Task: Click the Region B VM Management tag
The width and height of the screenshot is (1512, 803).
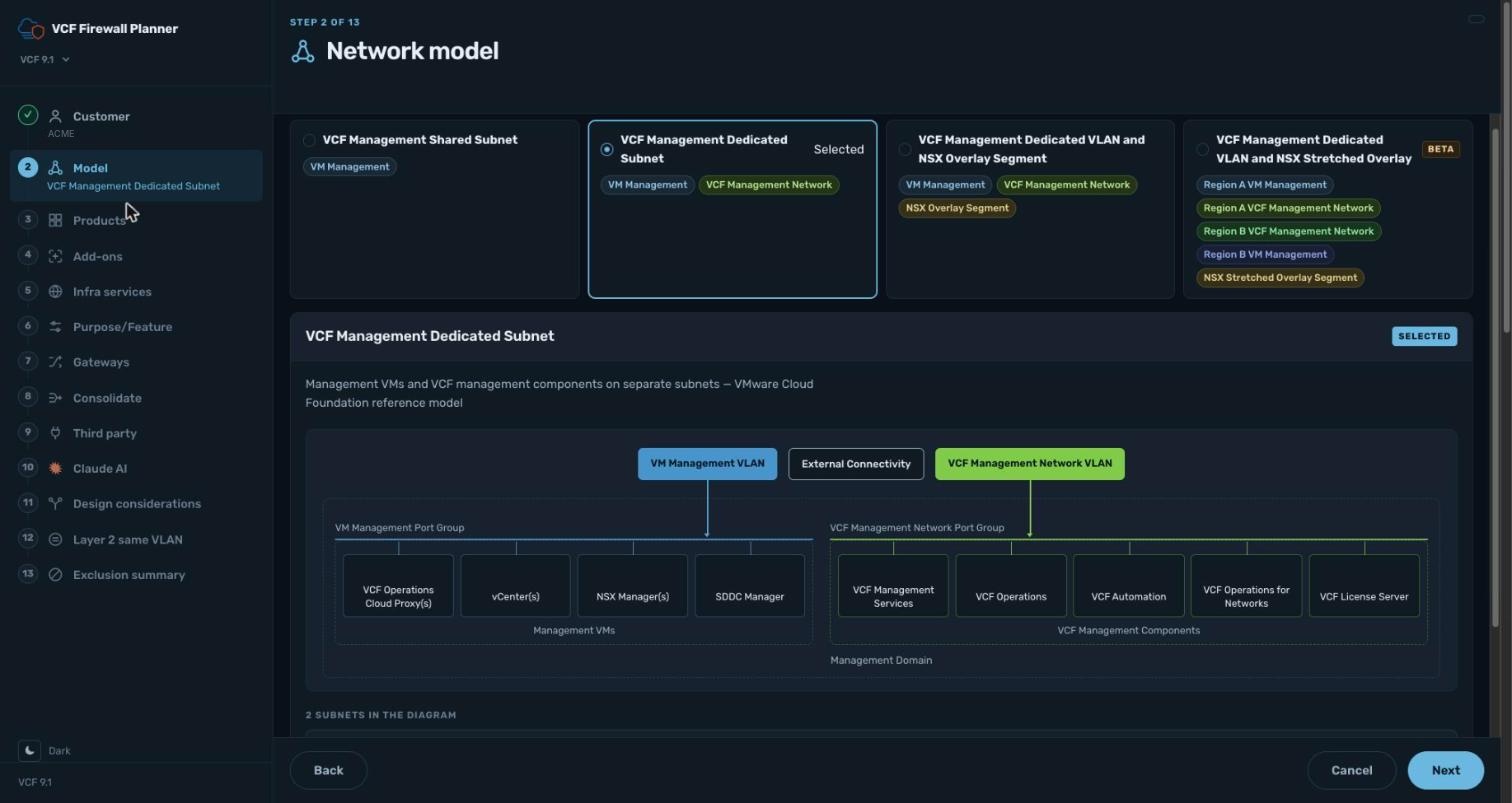Action: [x=1265, y=255]
